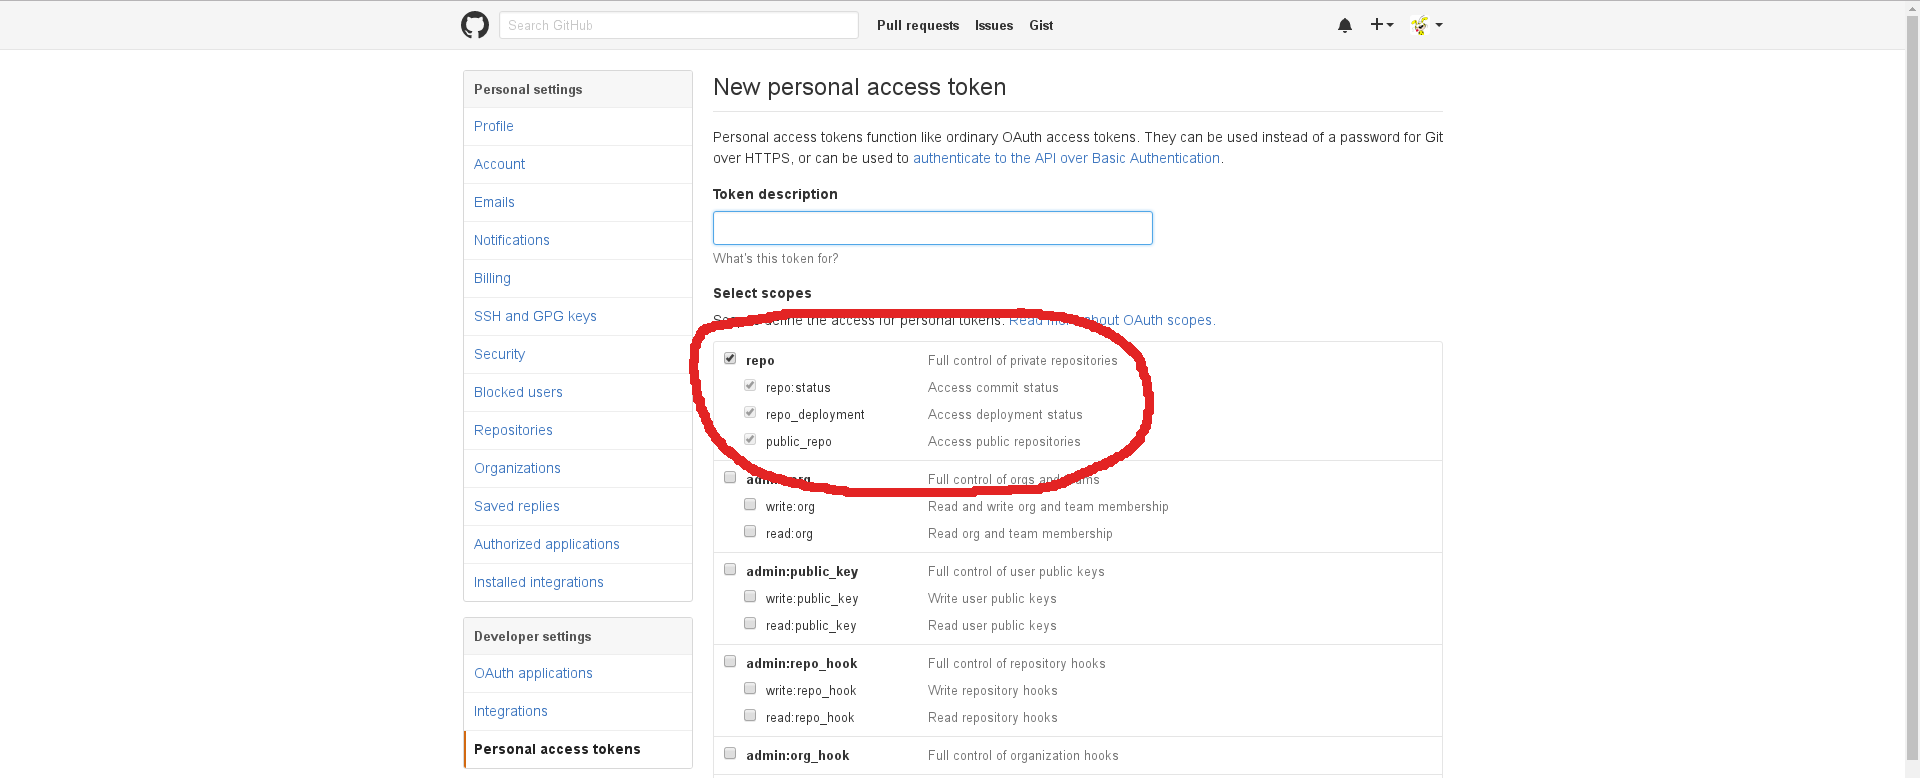Enable the read:repo_hook checkbox
1920x778 pixels.
tap(750, 715)
